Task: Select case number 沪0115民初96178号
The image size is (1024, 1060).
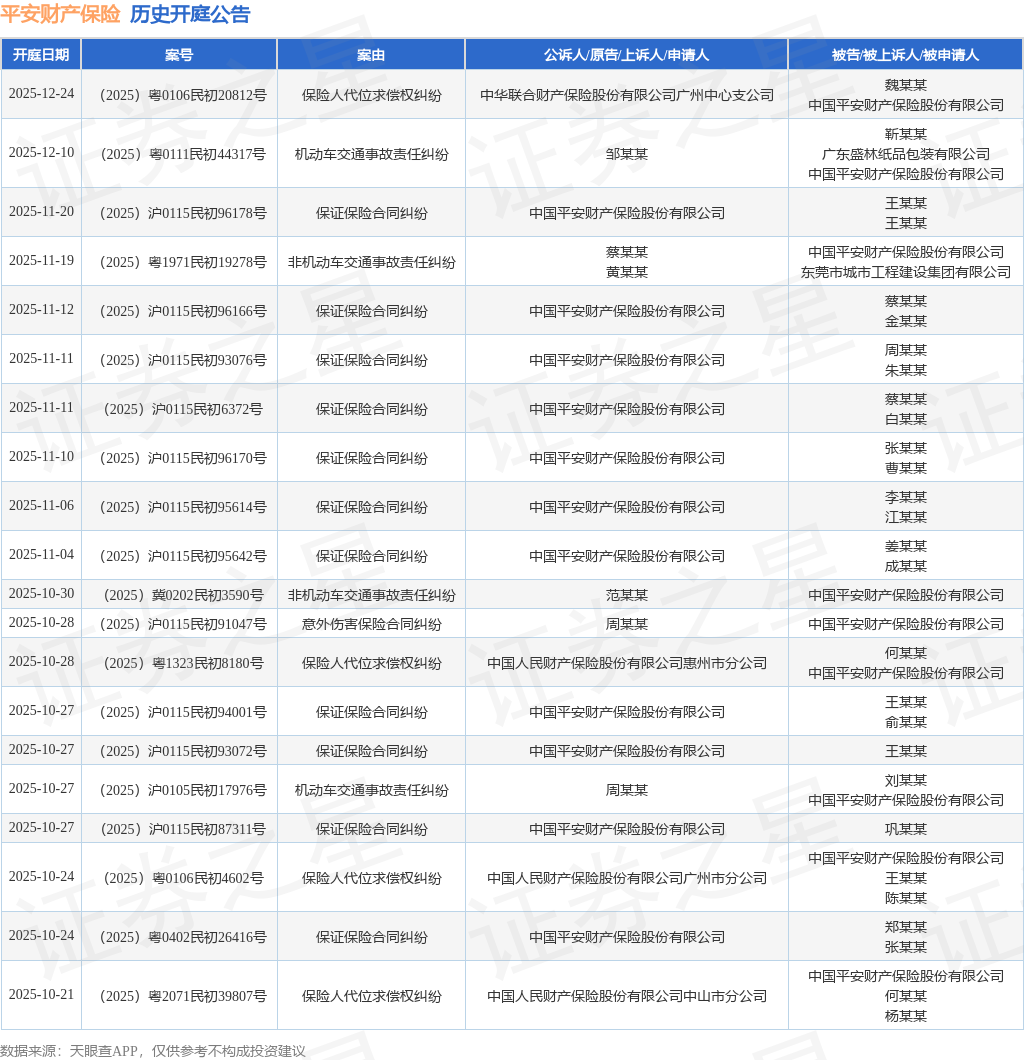Action: pyautogui.click(x=183, y=213)
